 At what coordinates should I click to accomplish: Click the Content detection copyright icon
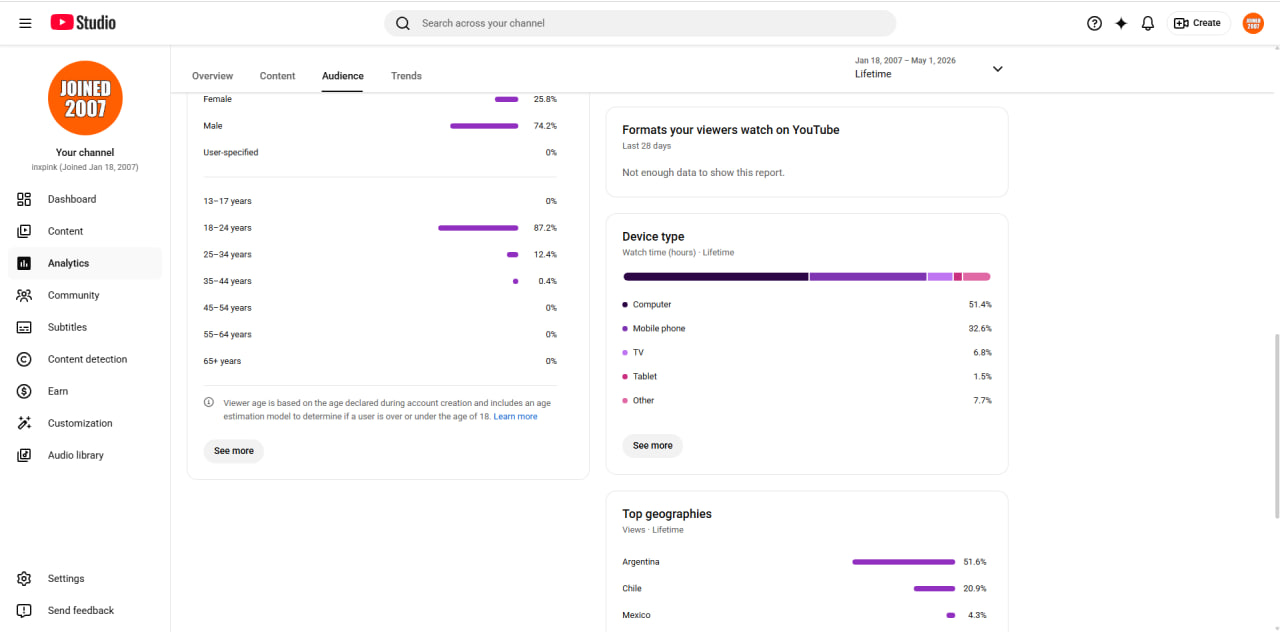click(x=24, y=359)
